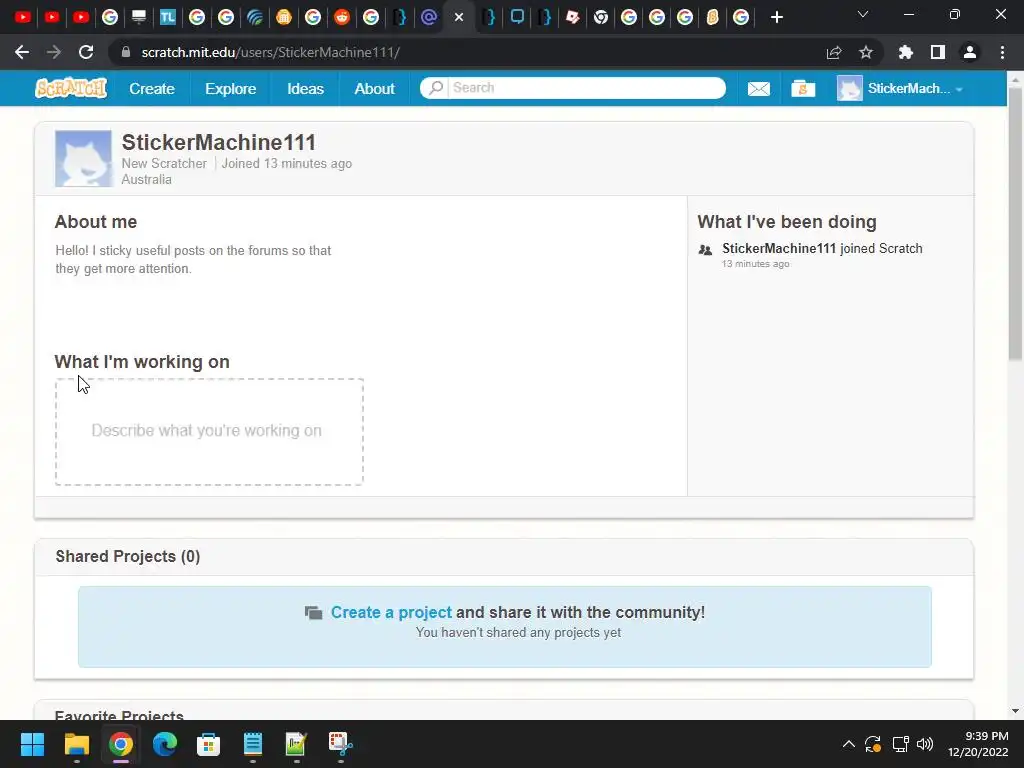
Task: Open StickerMachine111 link in activity feed
Action: [x=778, y=248]
